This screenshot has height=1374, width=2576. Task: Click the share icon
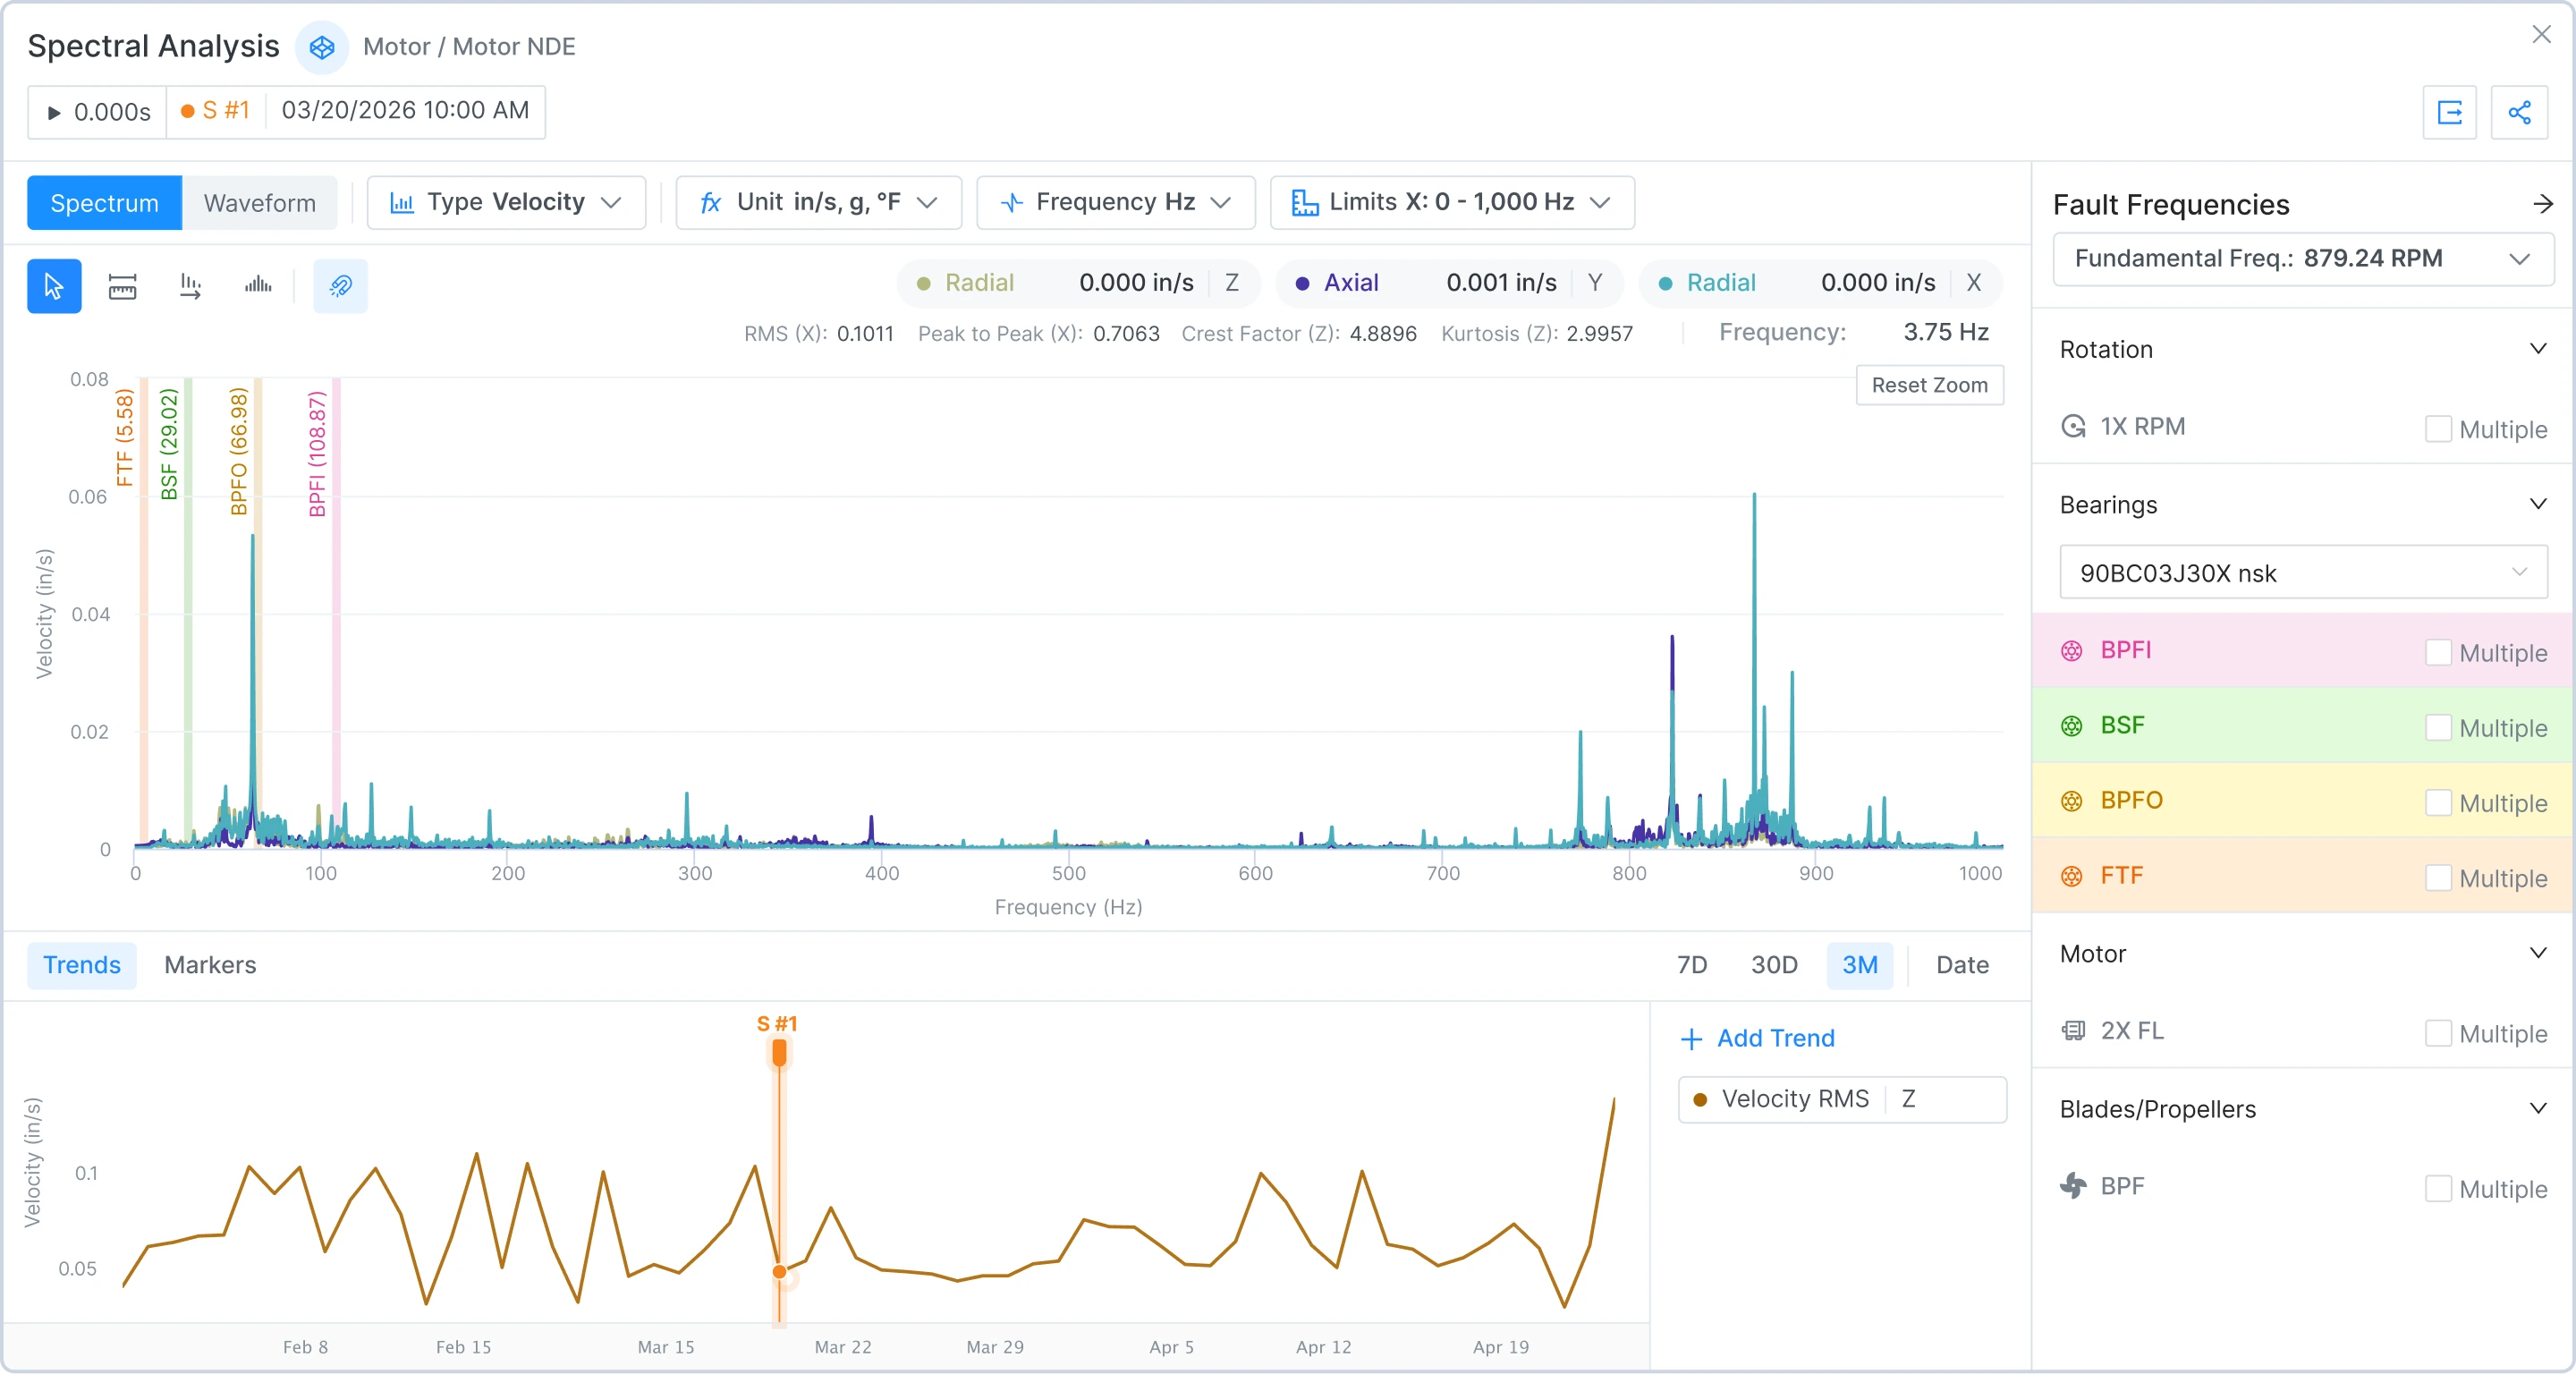click(2519, 112)
